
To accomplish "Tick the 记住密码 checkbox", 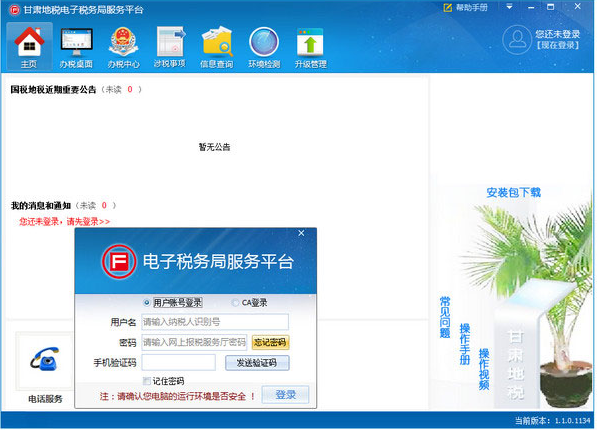I will tap(147, 381).
